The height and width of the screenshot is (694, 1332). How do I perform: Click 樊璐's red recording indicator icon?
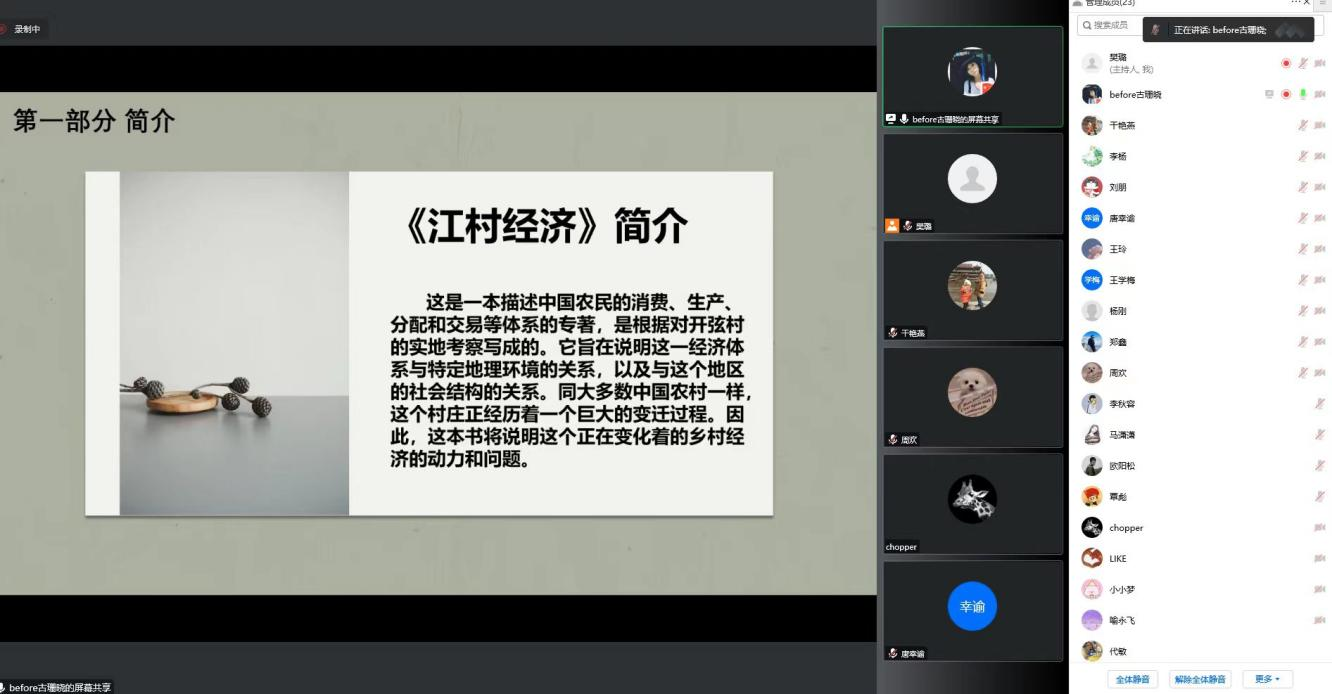pos(1286,63)
